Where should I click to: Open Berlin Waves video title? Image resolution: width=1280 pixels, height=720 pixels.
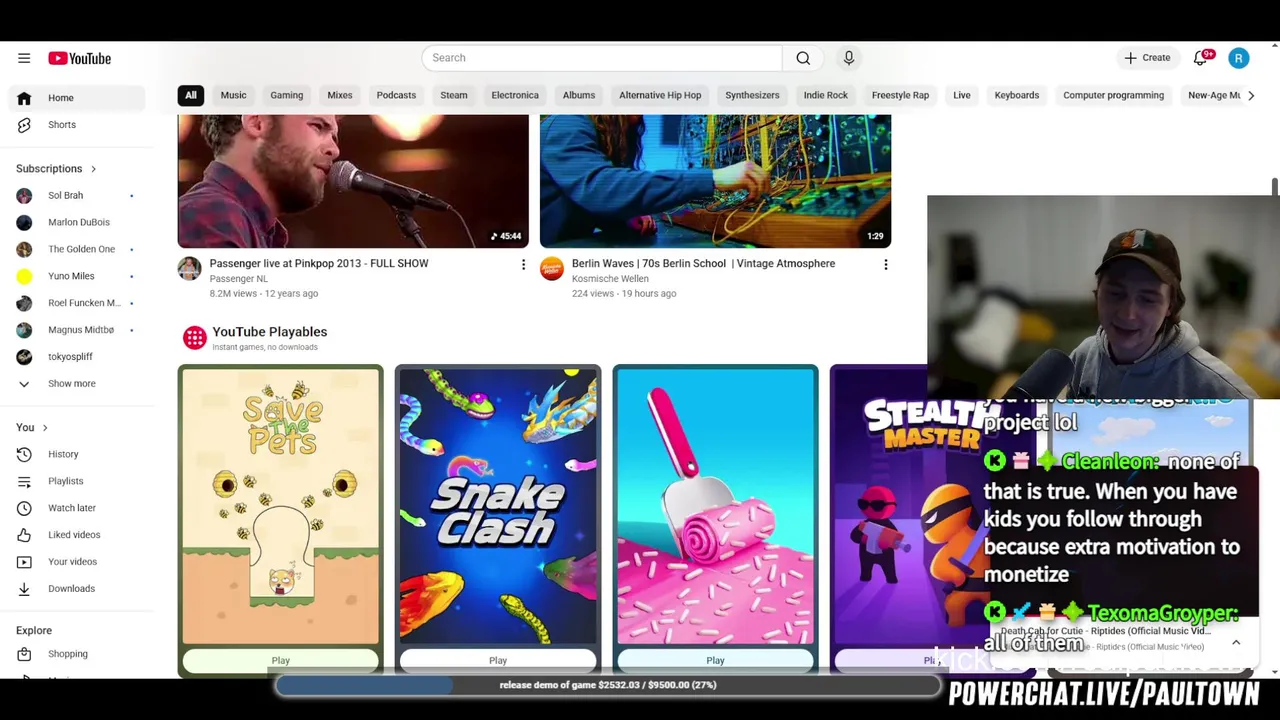coord(703,264)
